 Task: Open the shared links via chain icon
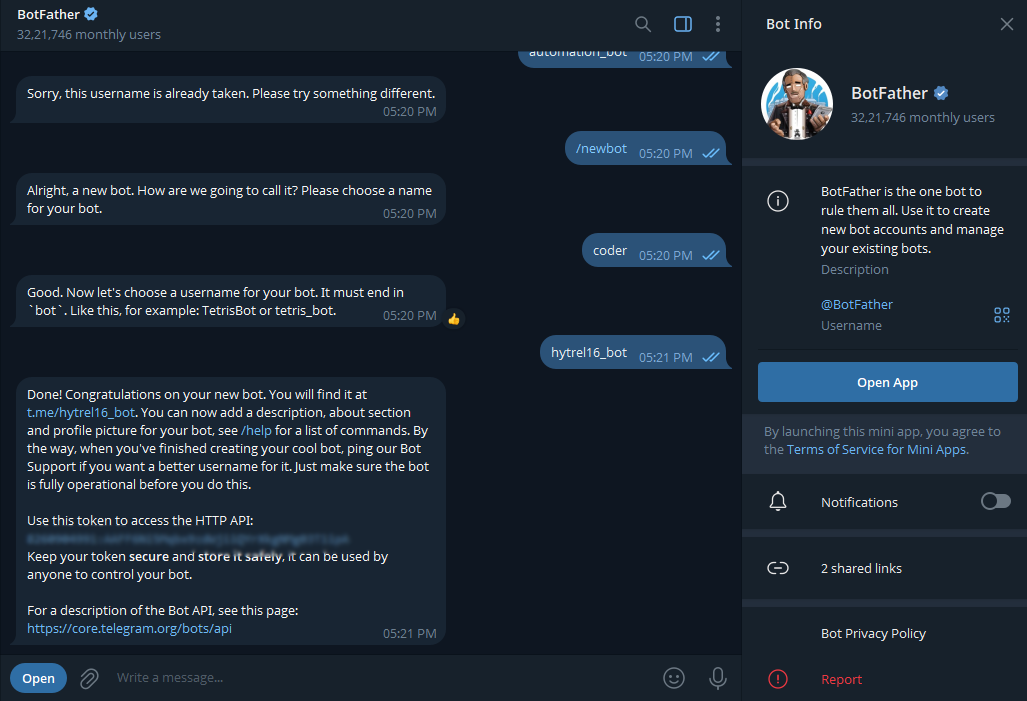[779, 567]
